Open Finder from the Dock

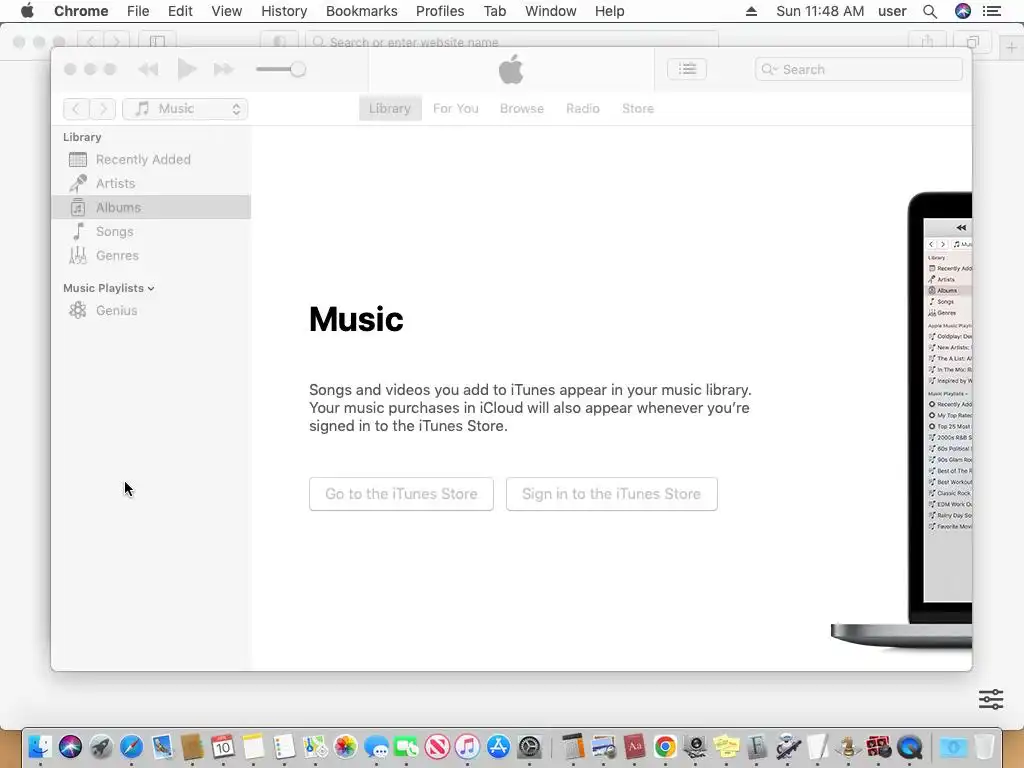point(40,747)
